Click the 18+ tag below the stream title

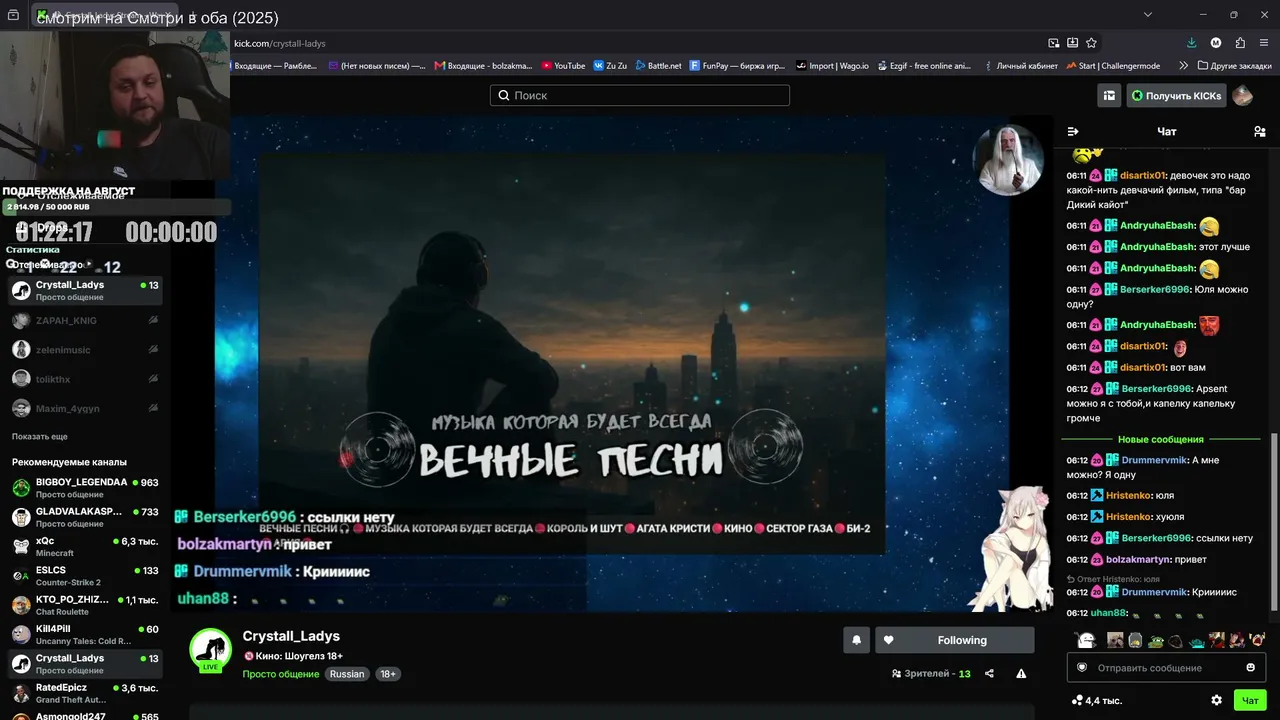tap(388, 674)
